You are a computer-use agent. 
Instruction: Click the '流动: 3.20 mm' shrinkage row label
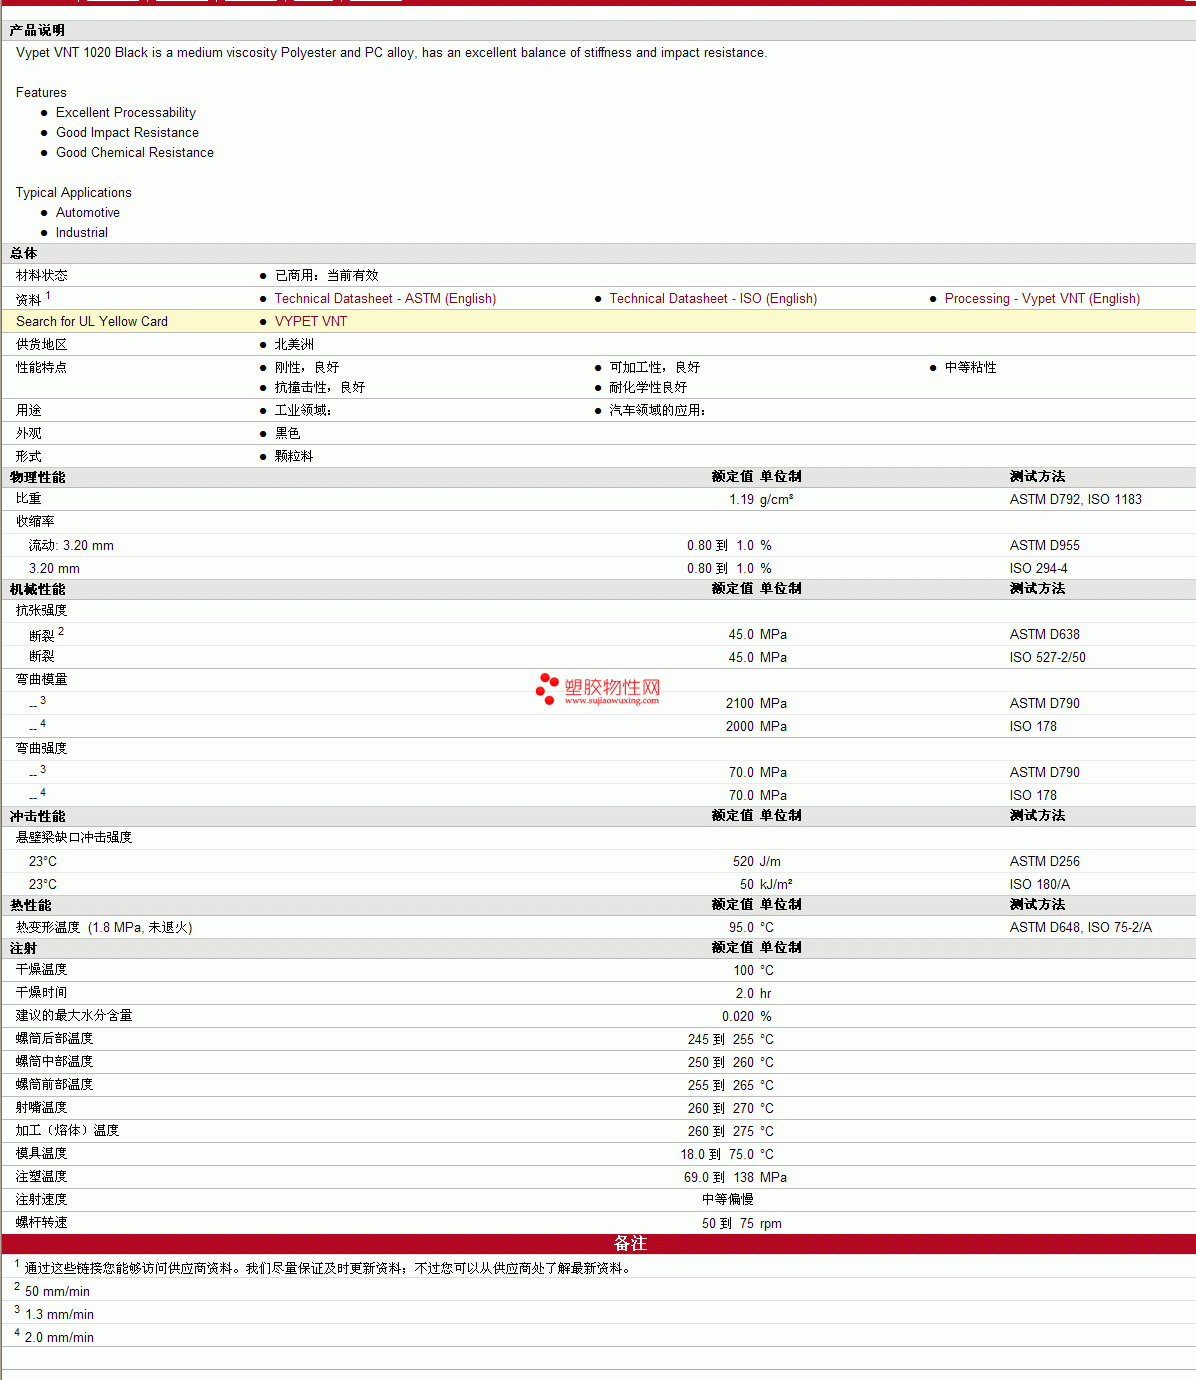point(71,545)
